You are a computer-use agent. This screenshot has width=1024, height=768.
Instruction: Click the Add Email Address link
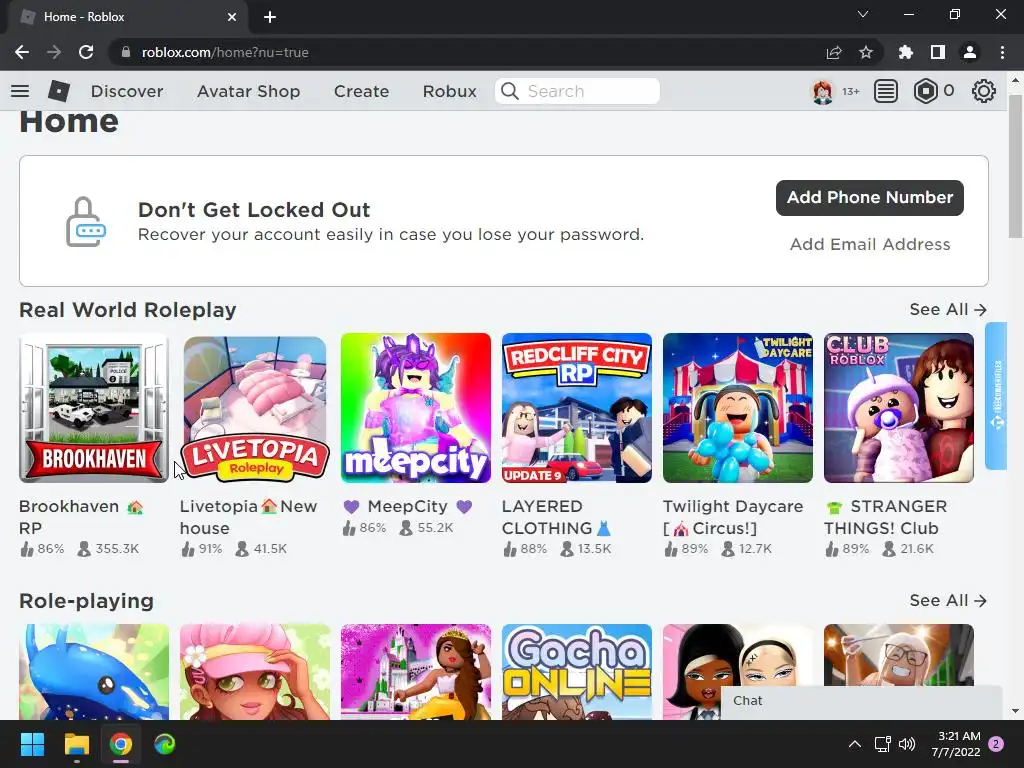tap(870, 244)
